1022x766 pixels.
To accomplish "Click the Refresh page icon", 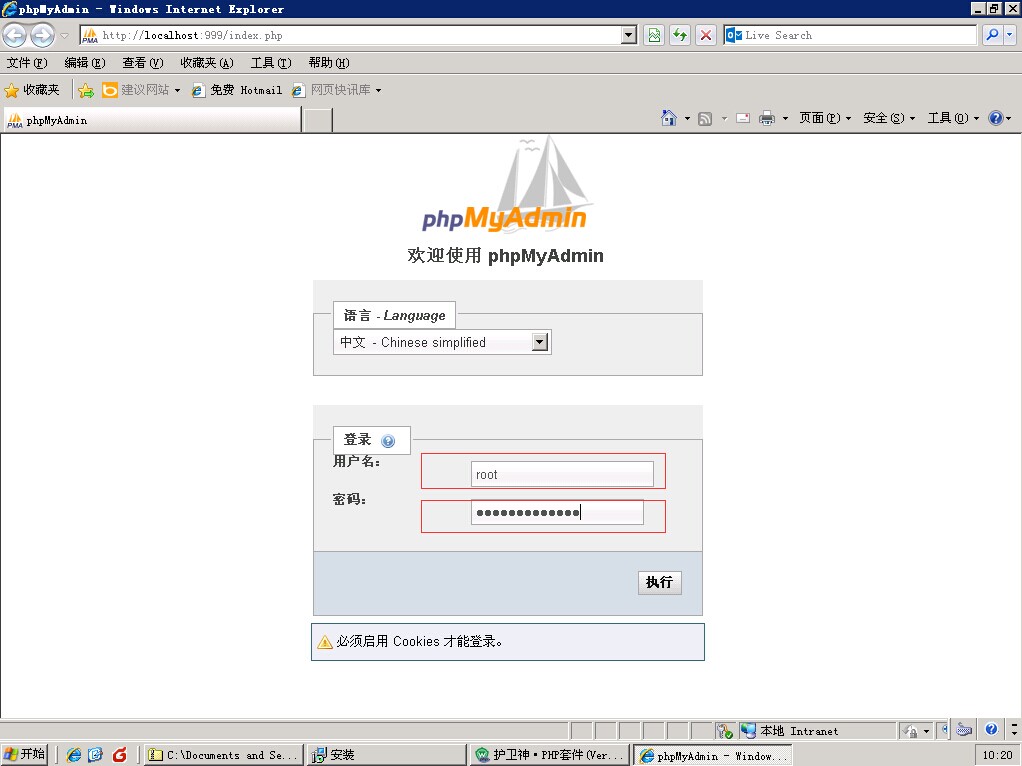I will (680, 35).
